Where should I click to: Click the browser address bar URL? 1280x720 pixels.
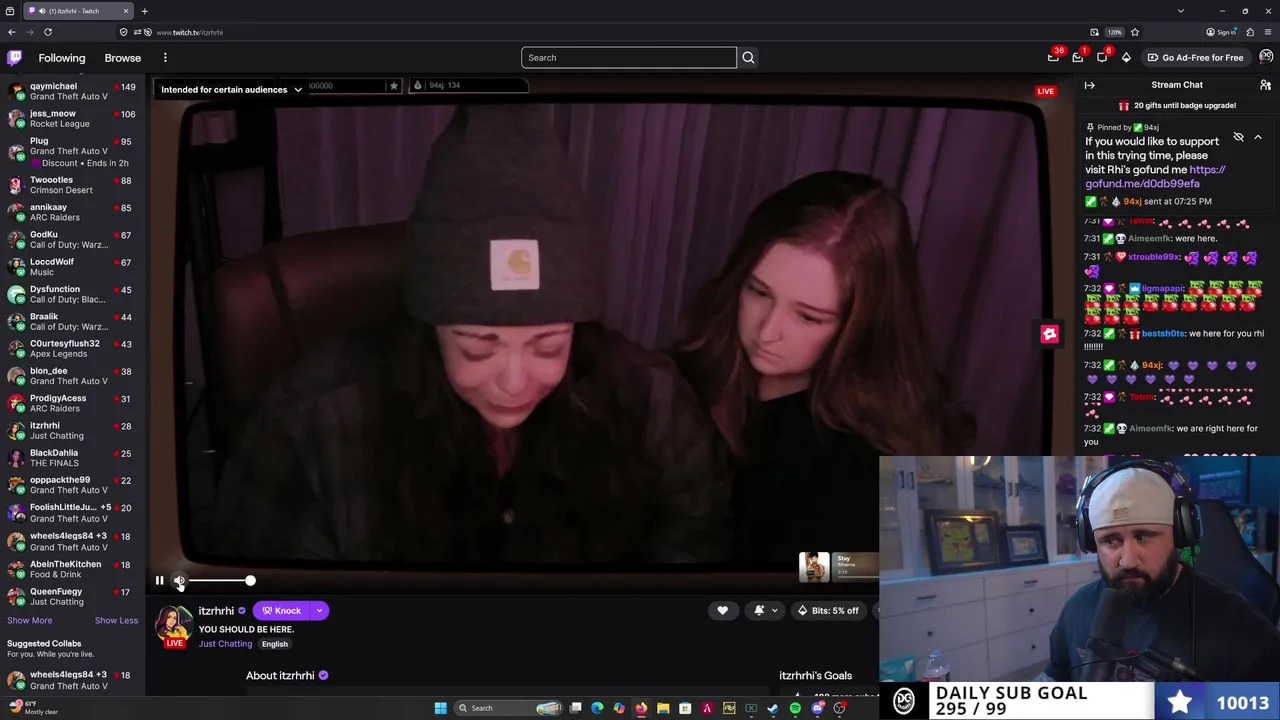189,32
